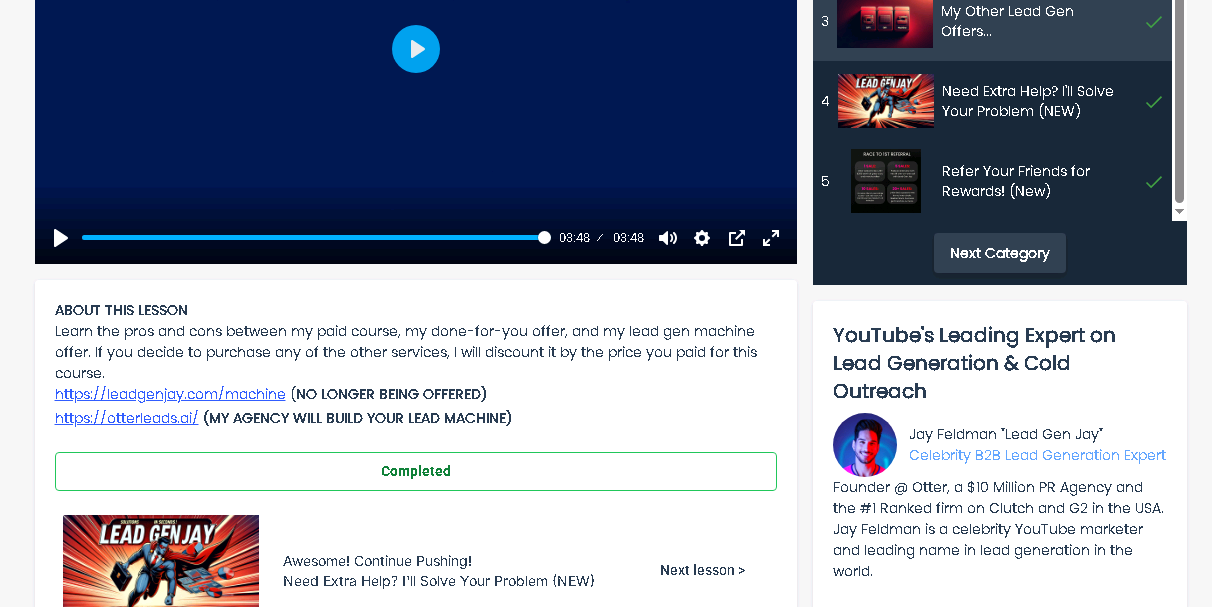Click checkmark for lesson 3
The image size is (1212, 607).
1154,21
